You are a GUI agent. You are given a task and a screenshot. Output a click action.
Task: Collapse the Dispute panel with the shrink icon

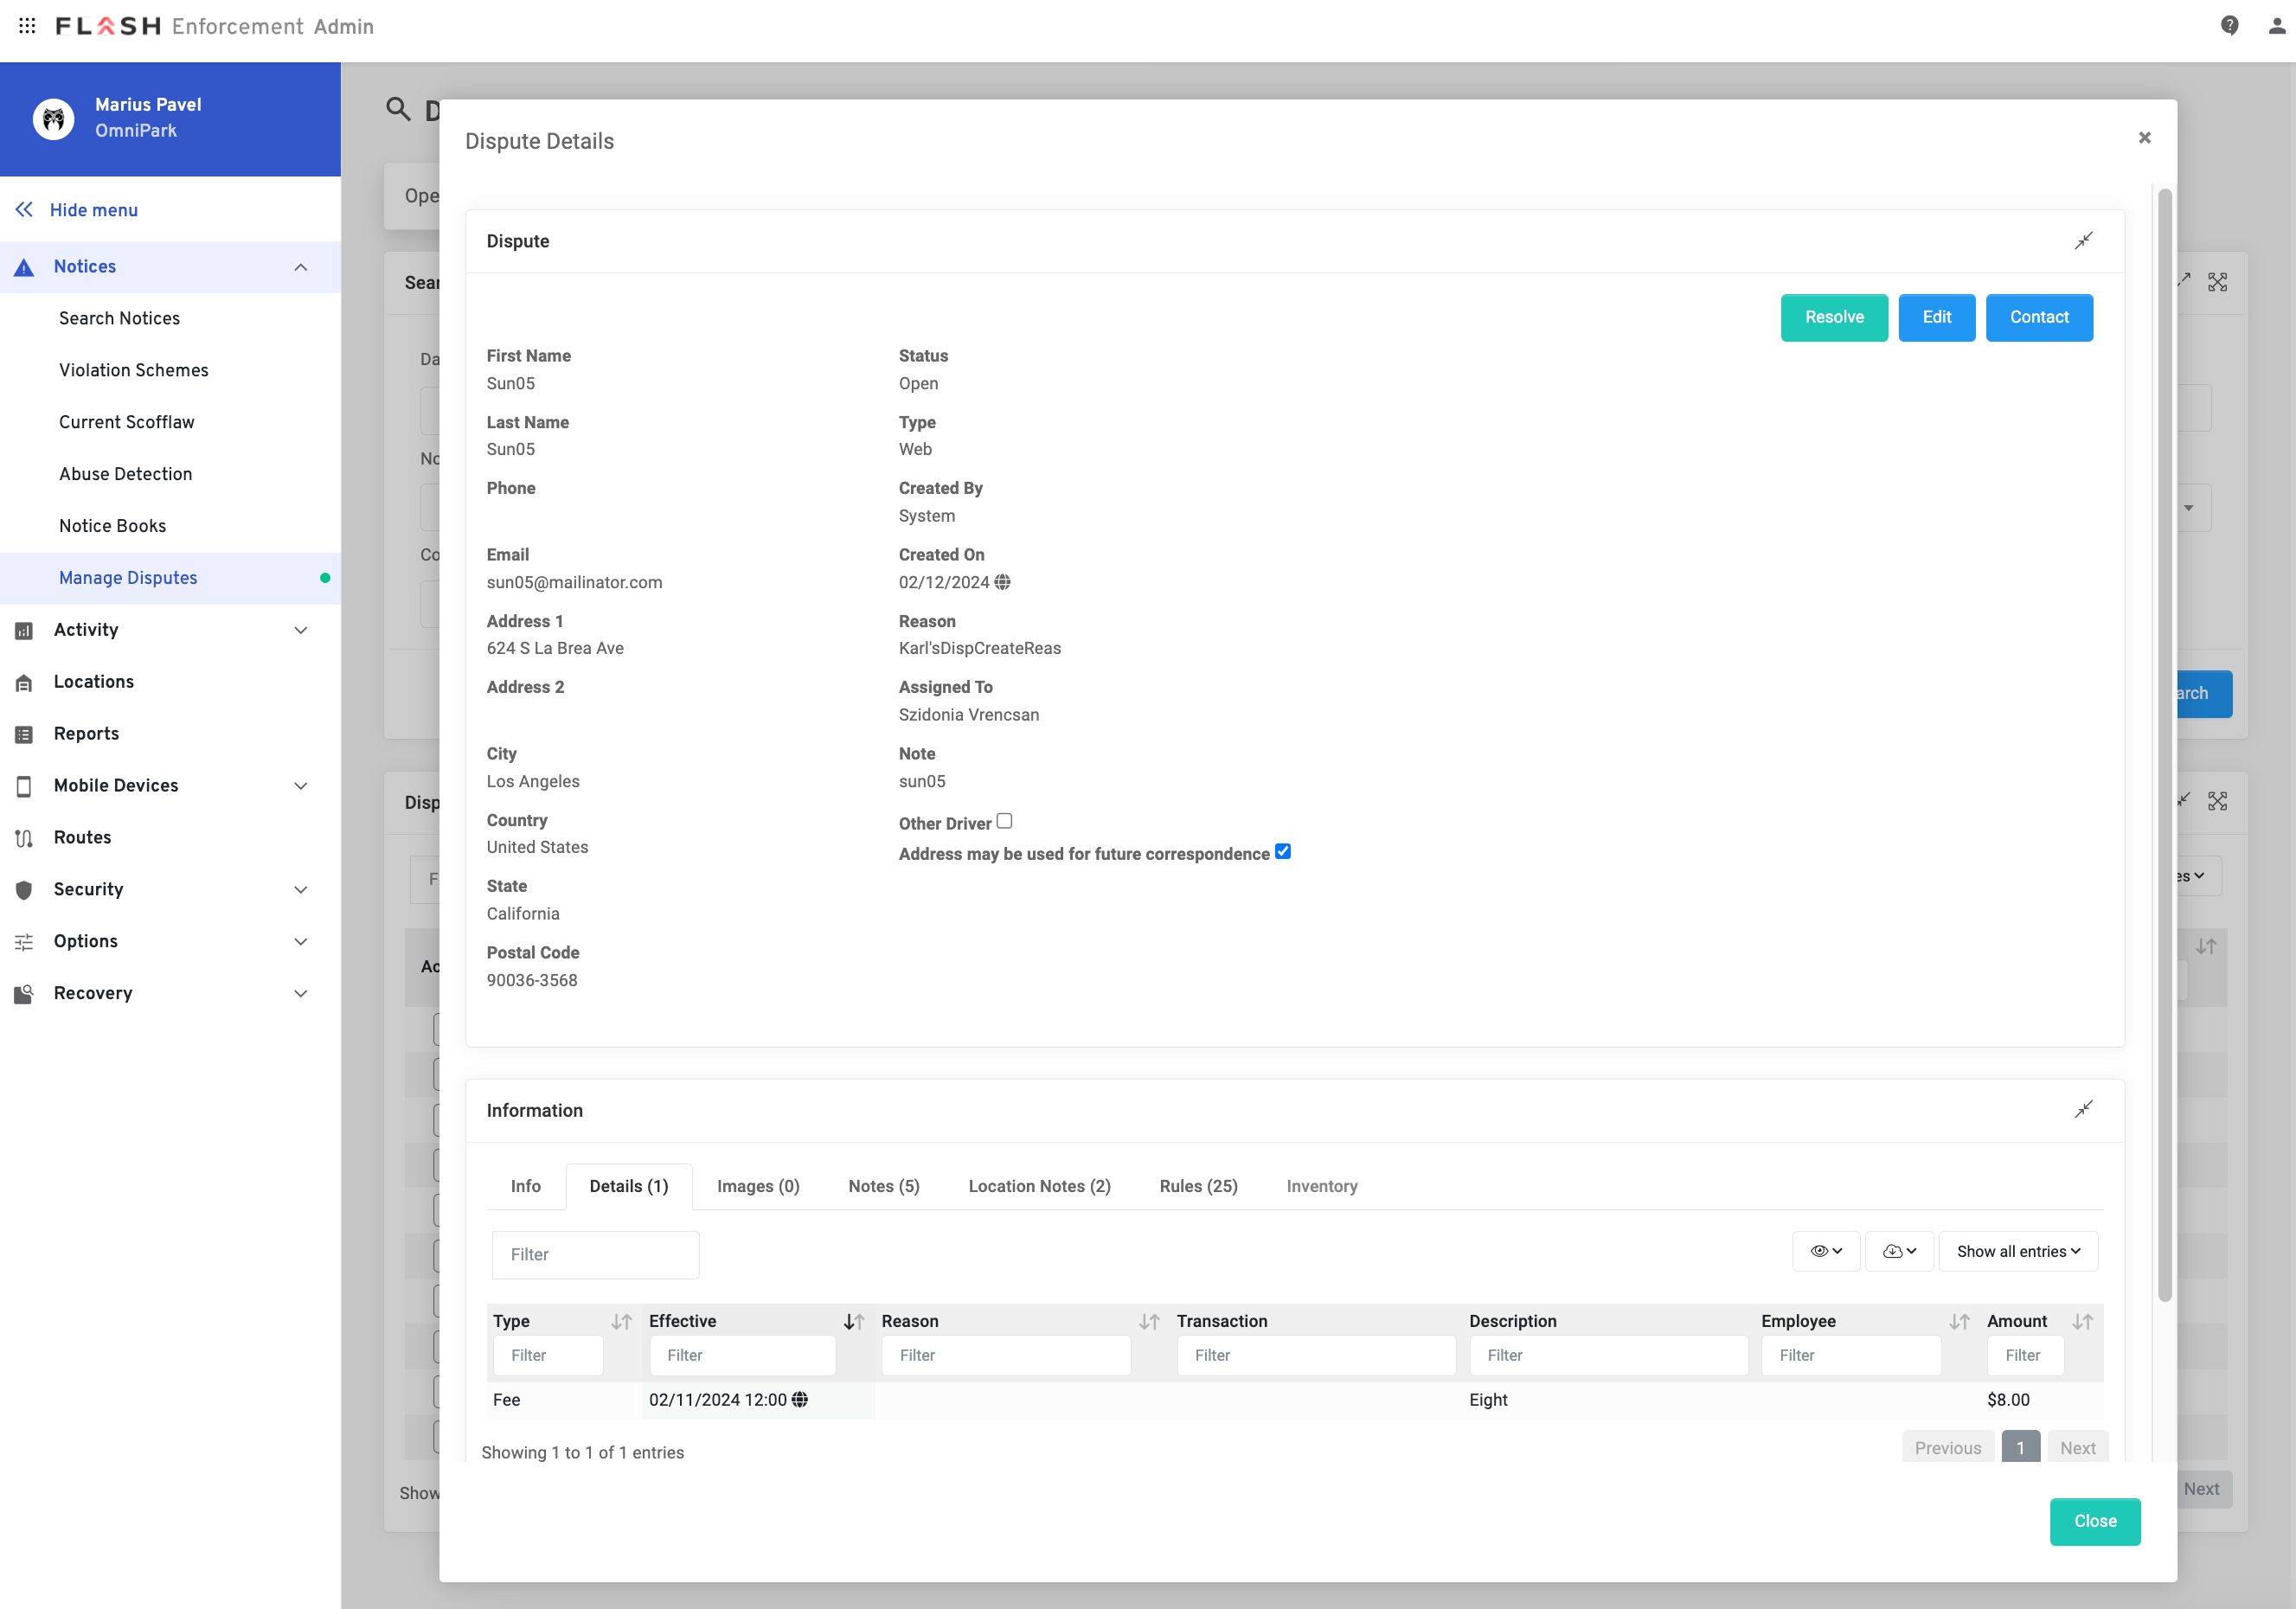point(2083,241)
